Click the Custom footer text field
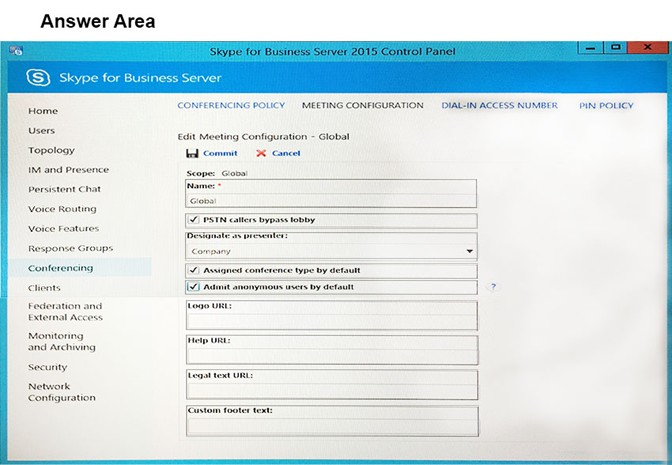The image size is (672, 465). tap(332, 426)
